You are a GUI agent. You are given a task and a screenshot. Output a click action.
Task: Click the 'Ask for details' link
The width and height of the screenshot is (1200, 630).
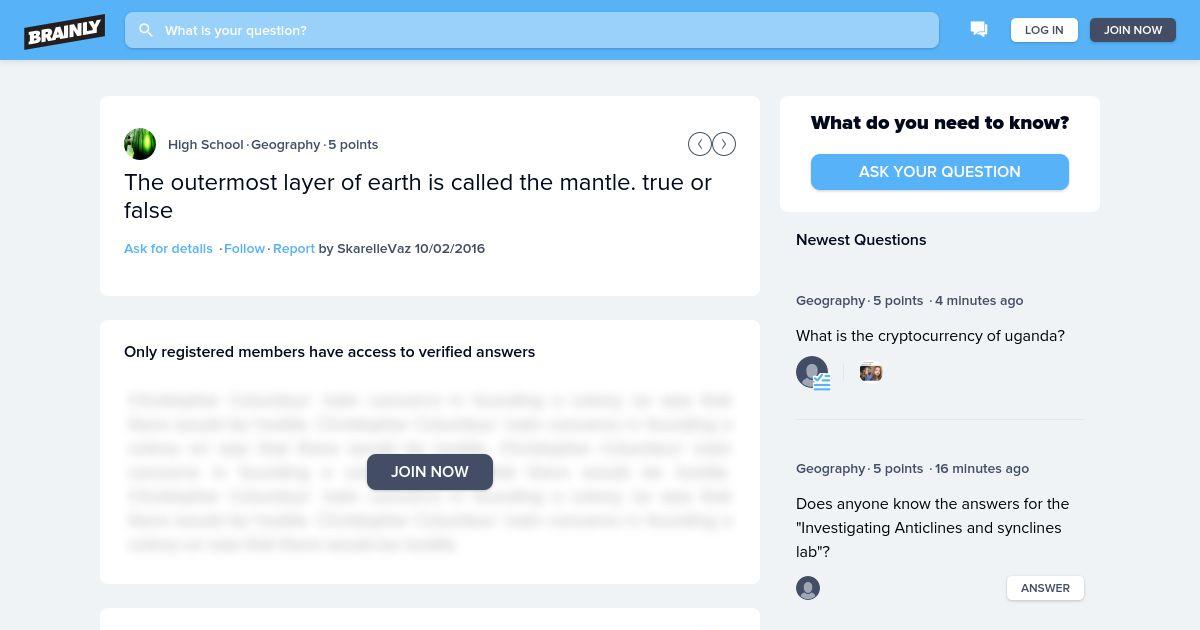(168, 248)
